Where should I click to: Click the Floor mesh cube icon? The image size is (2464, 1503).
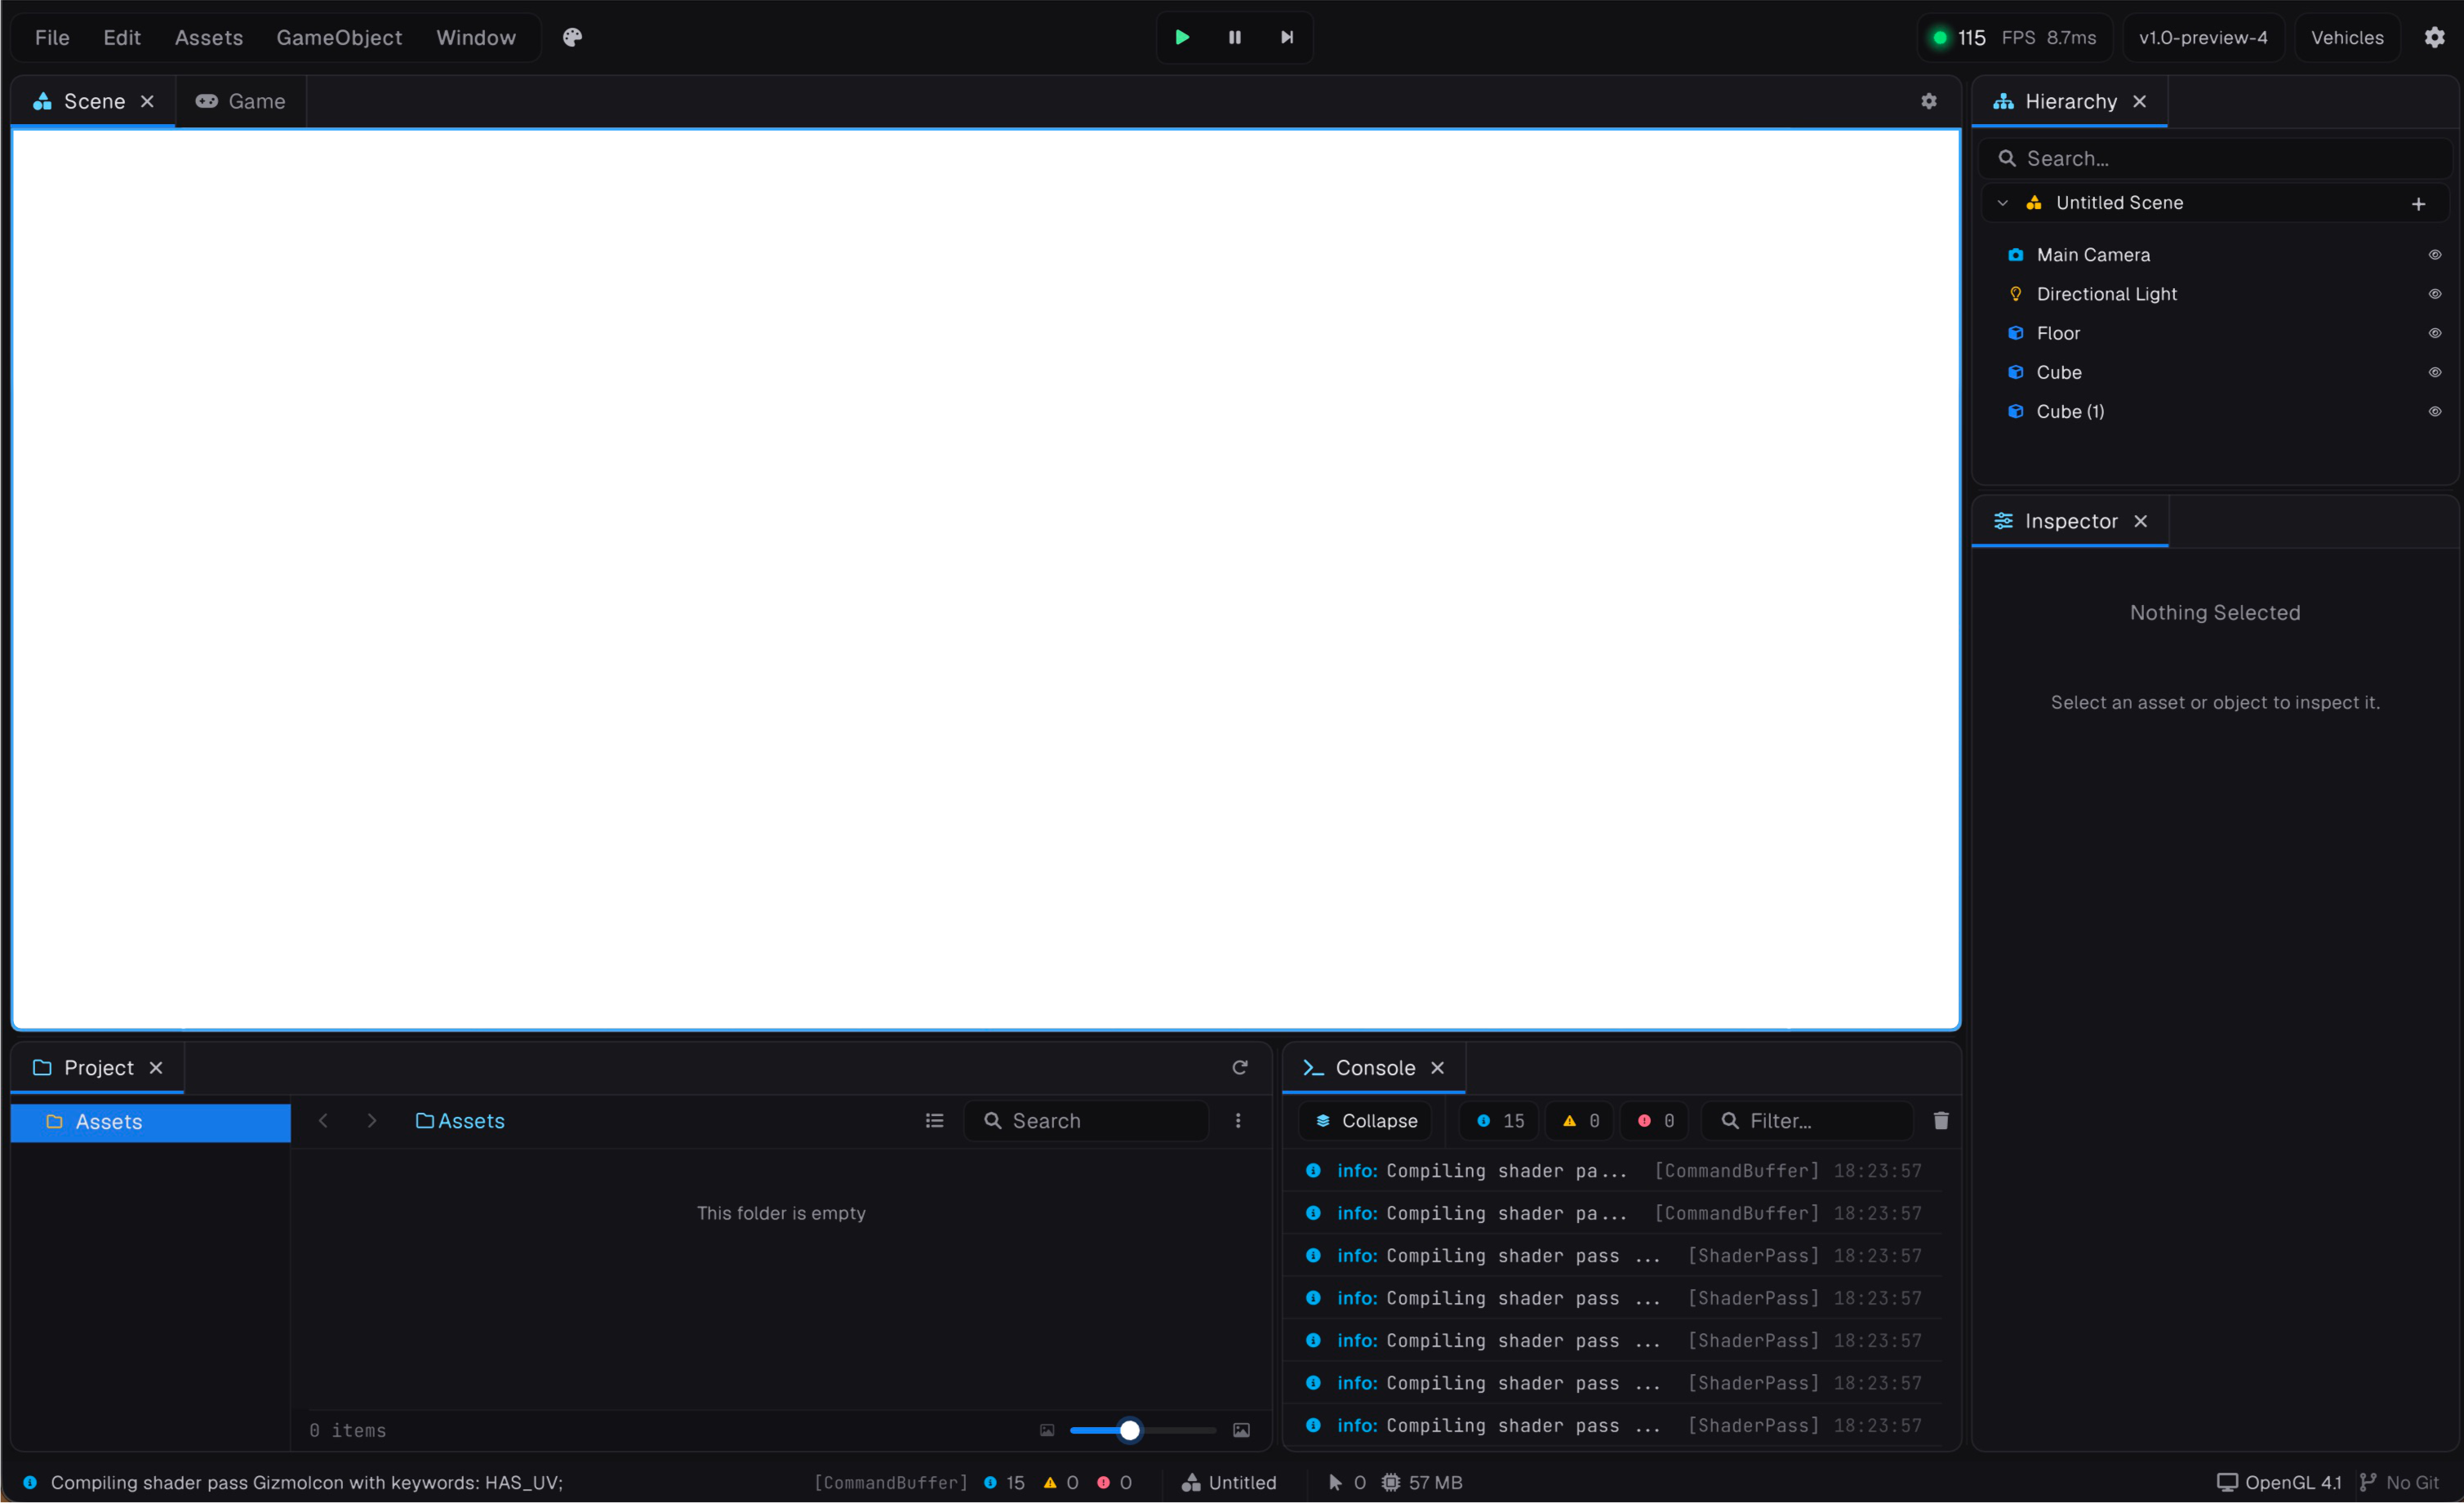click(2015, 333)
